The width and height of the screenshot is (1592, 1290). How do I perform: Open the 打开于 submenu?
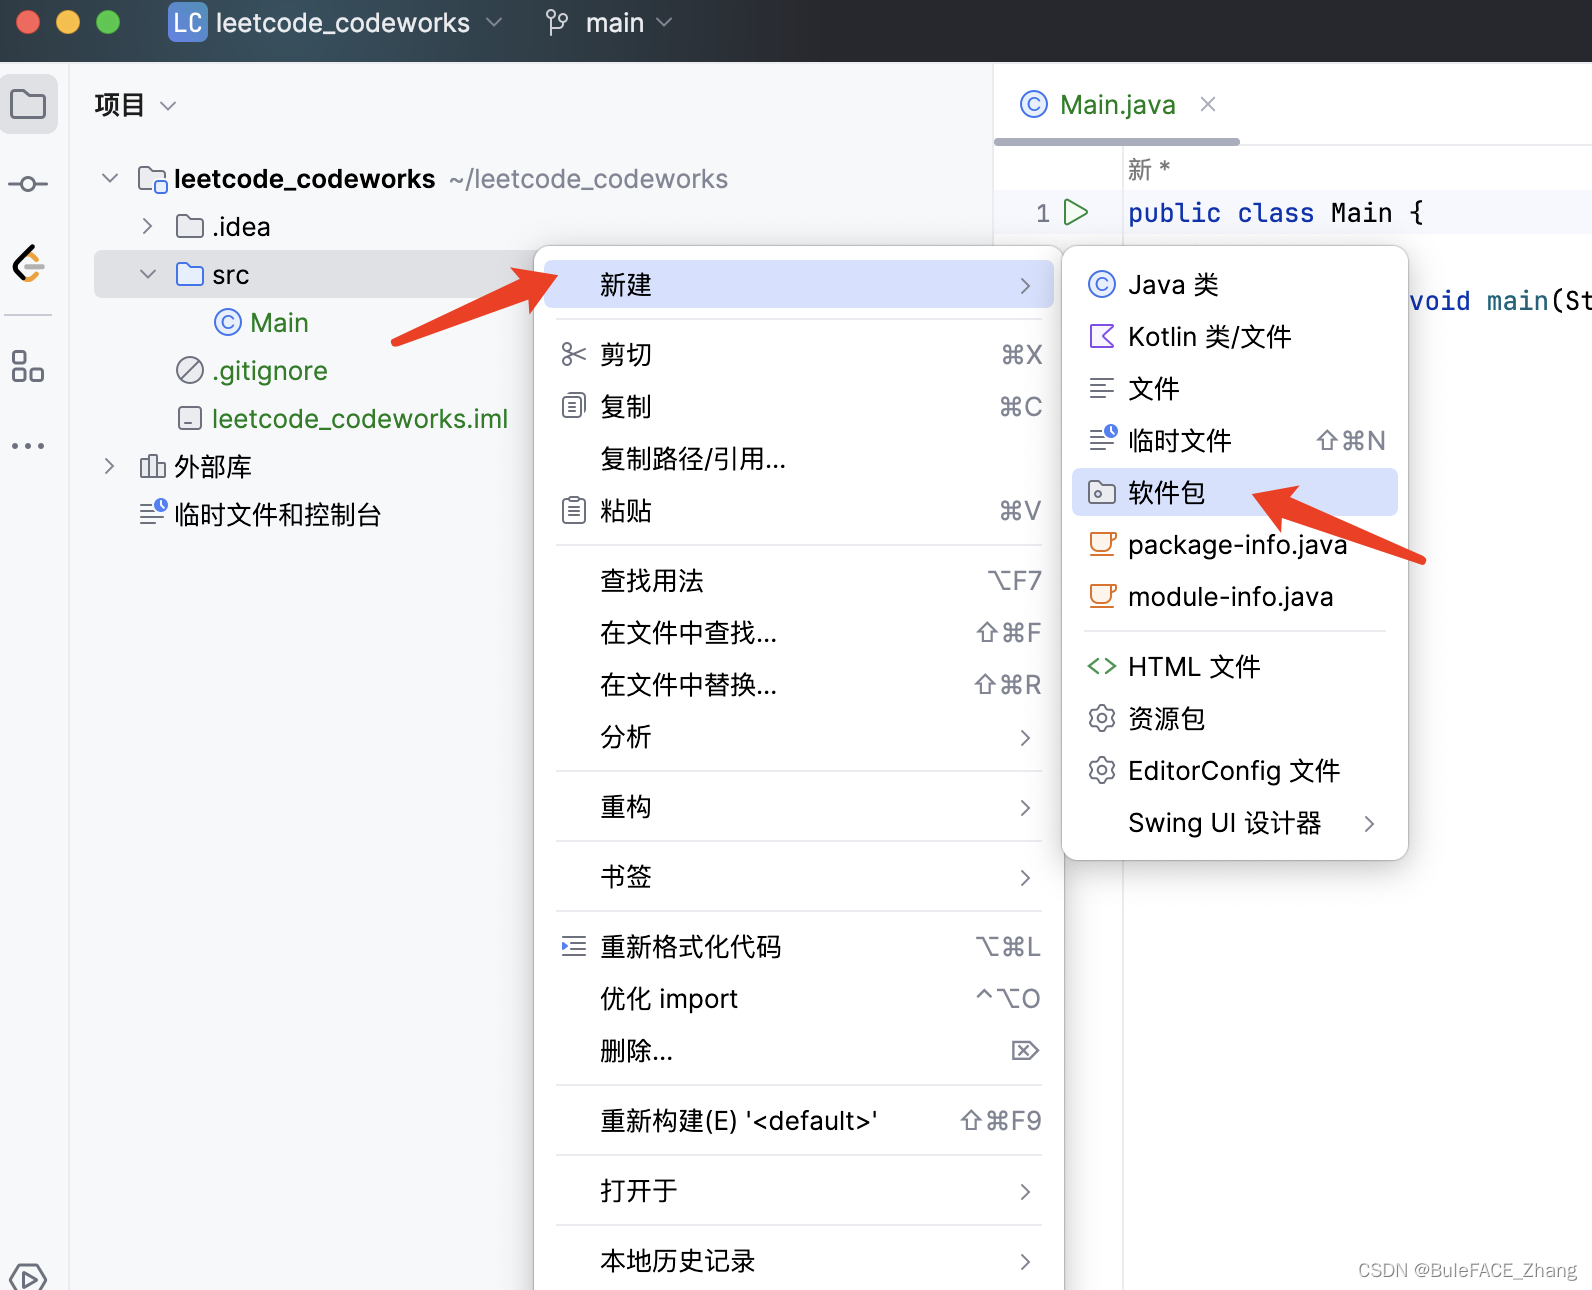coord(798,1190)
